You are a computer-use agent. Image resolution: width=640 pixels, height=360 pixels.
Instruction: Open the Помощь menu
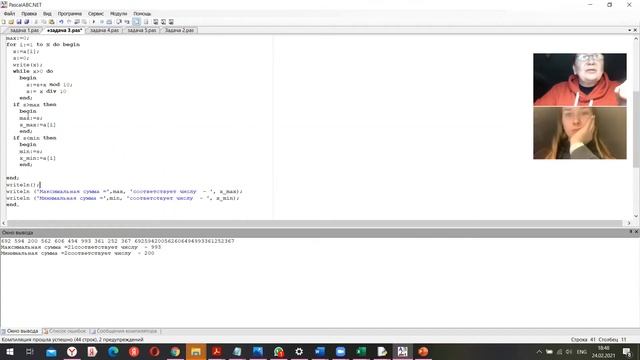coord(142,13)
